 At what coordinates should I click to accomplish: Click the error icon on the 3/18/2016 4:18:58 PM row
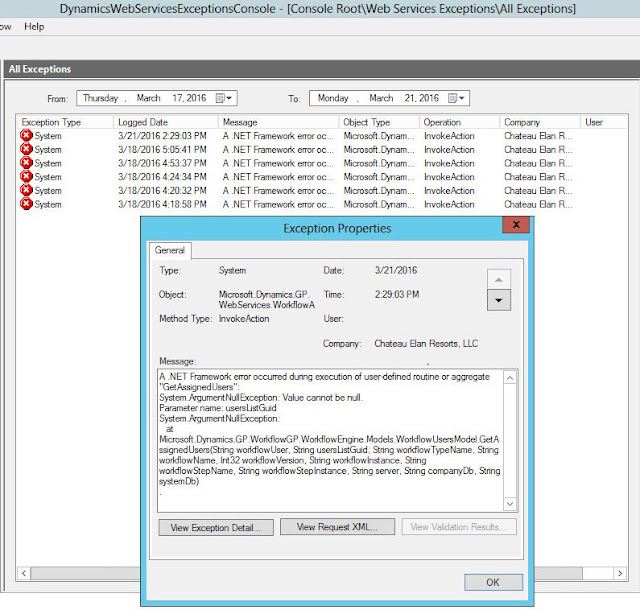tap(26, 204)
